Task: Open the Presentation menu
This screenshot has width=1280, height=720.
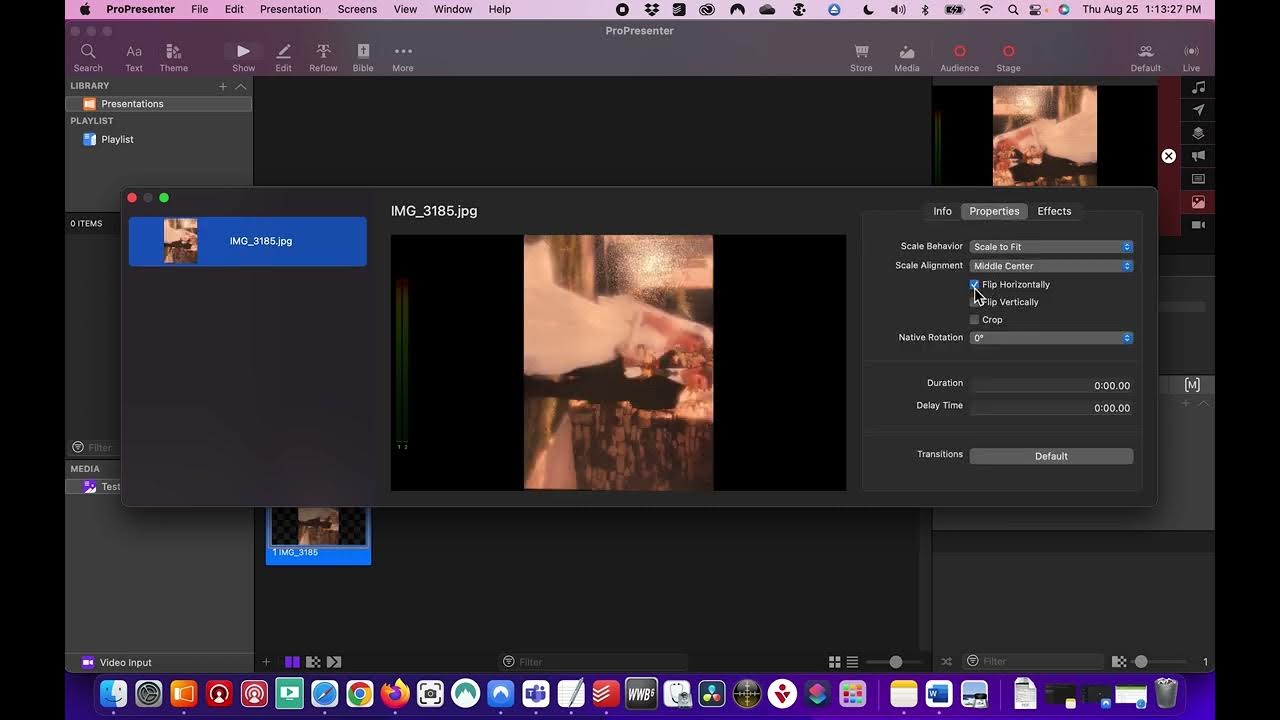Action: tap(290, 9)
